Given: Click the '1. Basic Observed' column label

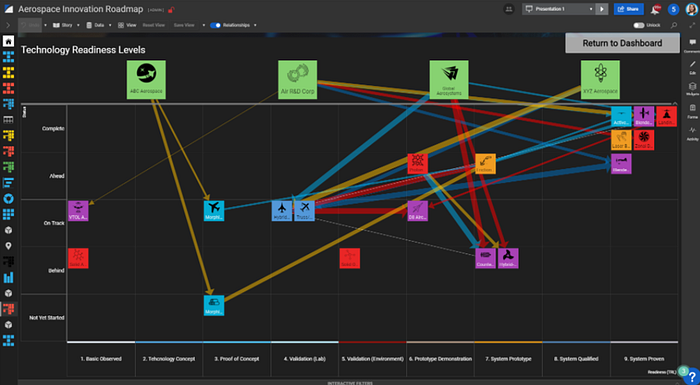Looking at the screenshot, I should pyautogui.click(x=101, y=359).
